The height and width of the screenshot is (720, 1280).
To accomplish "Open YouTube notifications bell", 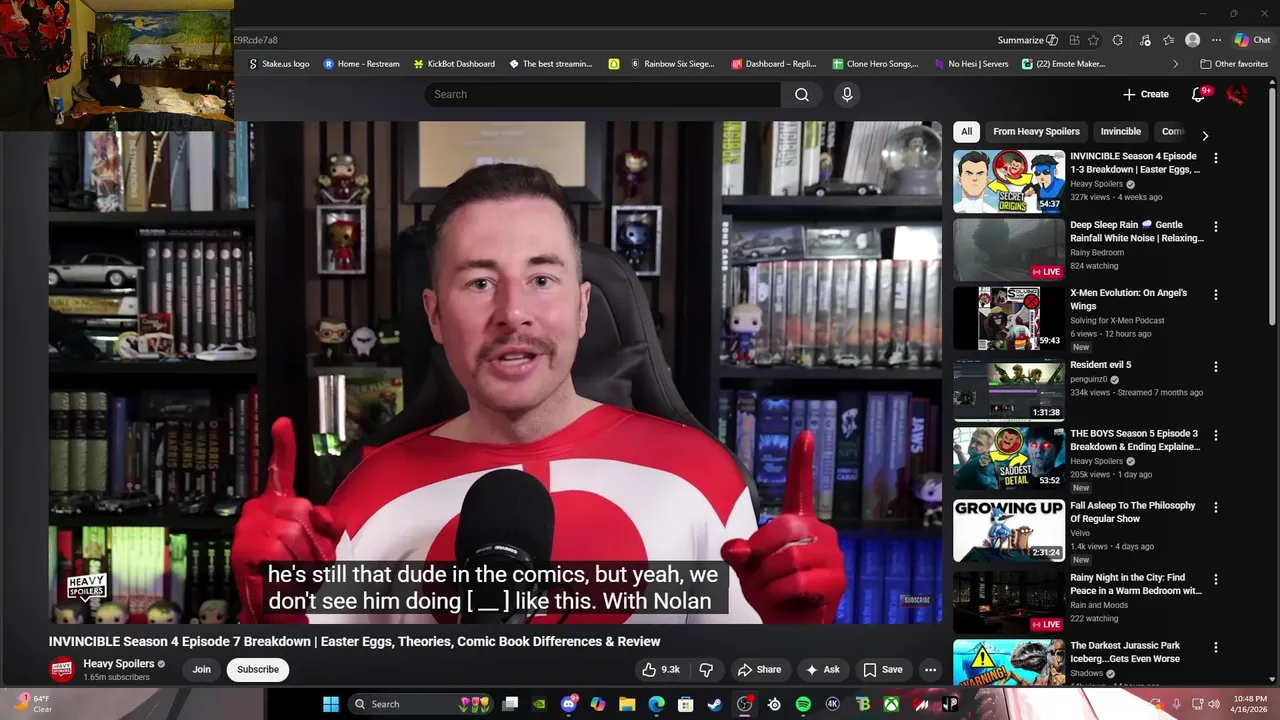I will [1198, 94].
